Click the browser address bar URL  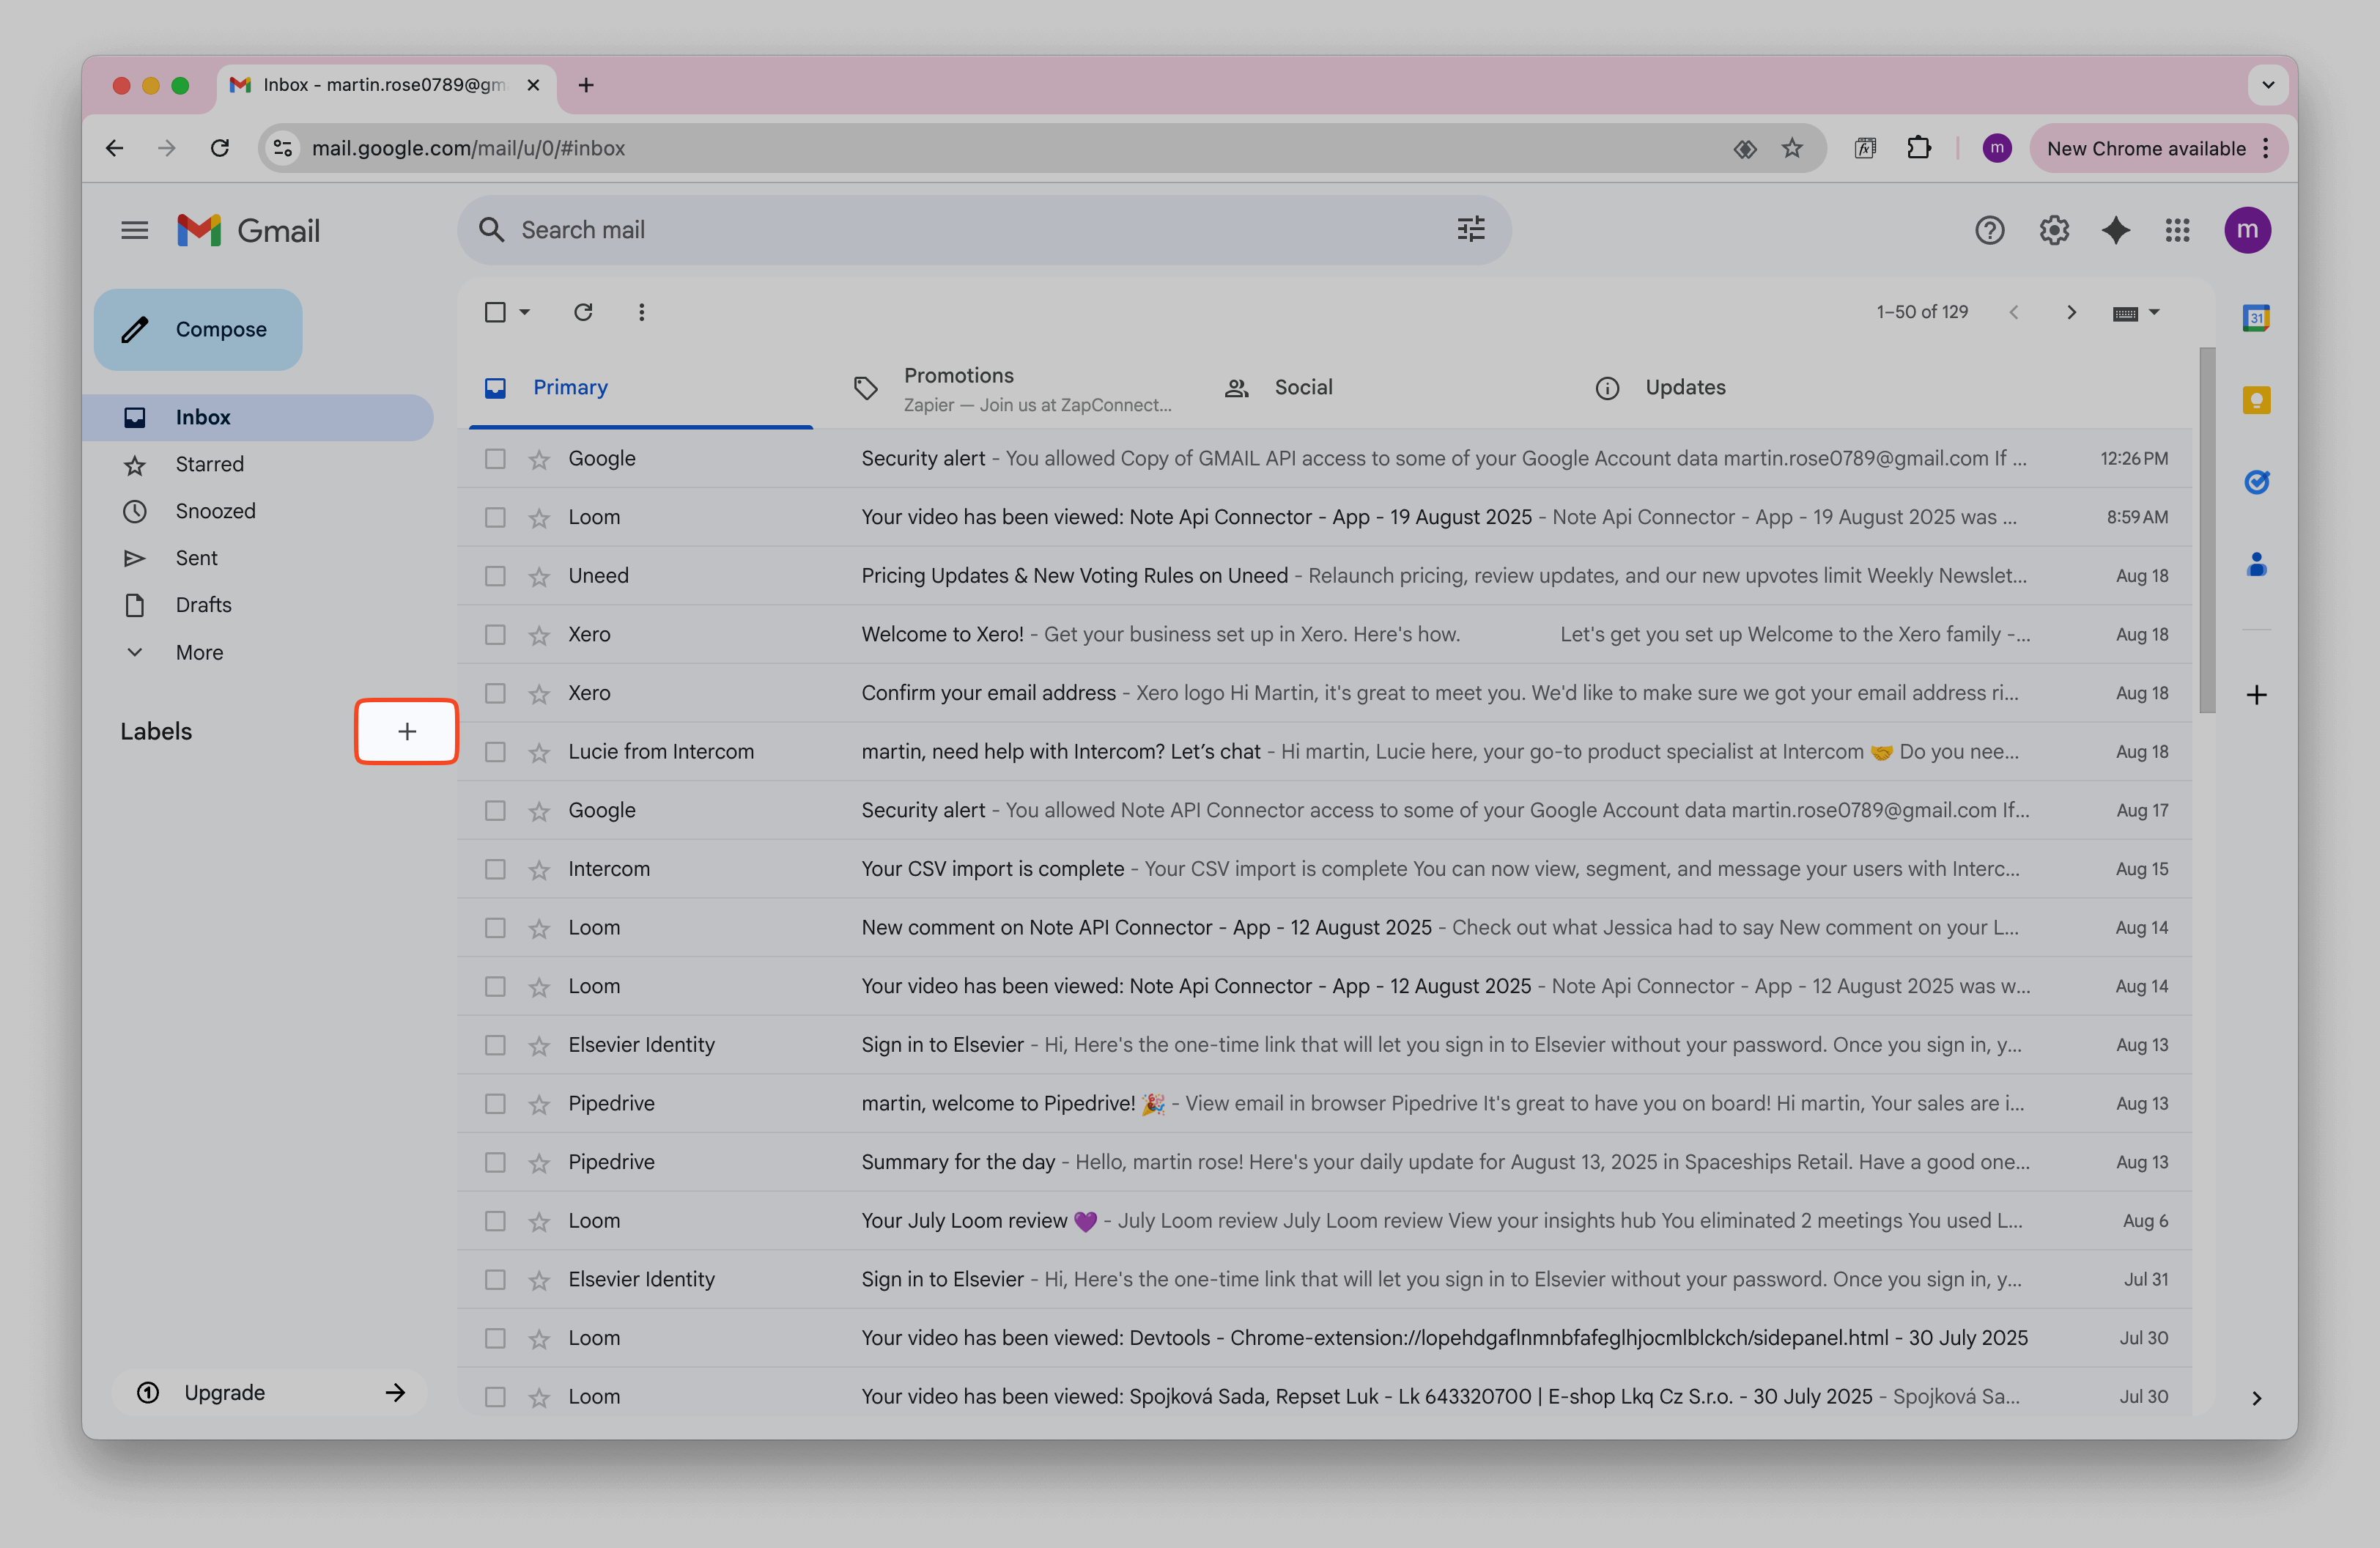pyautogui.click(x=468, y=148)
